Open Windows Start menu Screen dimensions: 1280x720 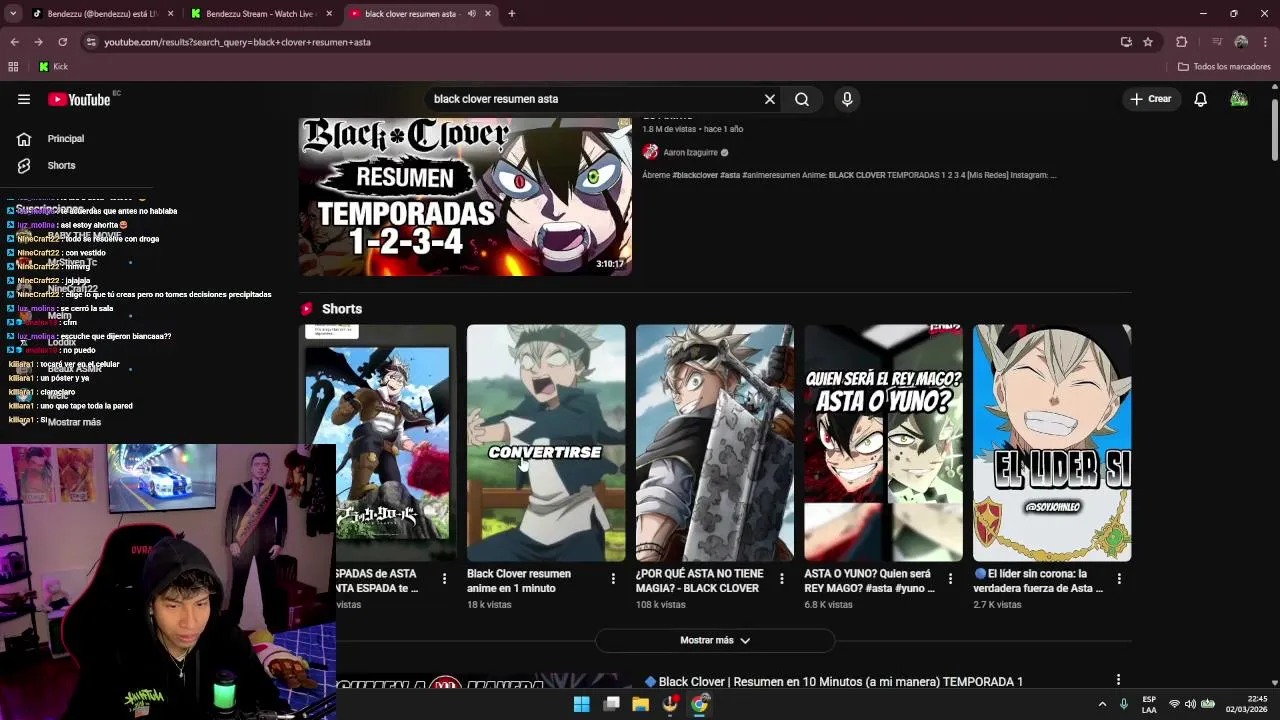click(581, 704)
